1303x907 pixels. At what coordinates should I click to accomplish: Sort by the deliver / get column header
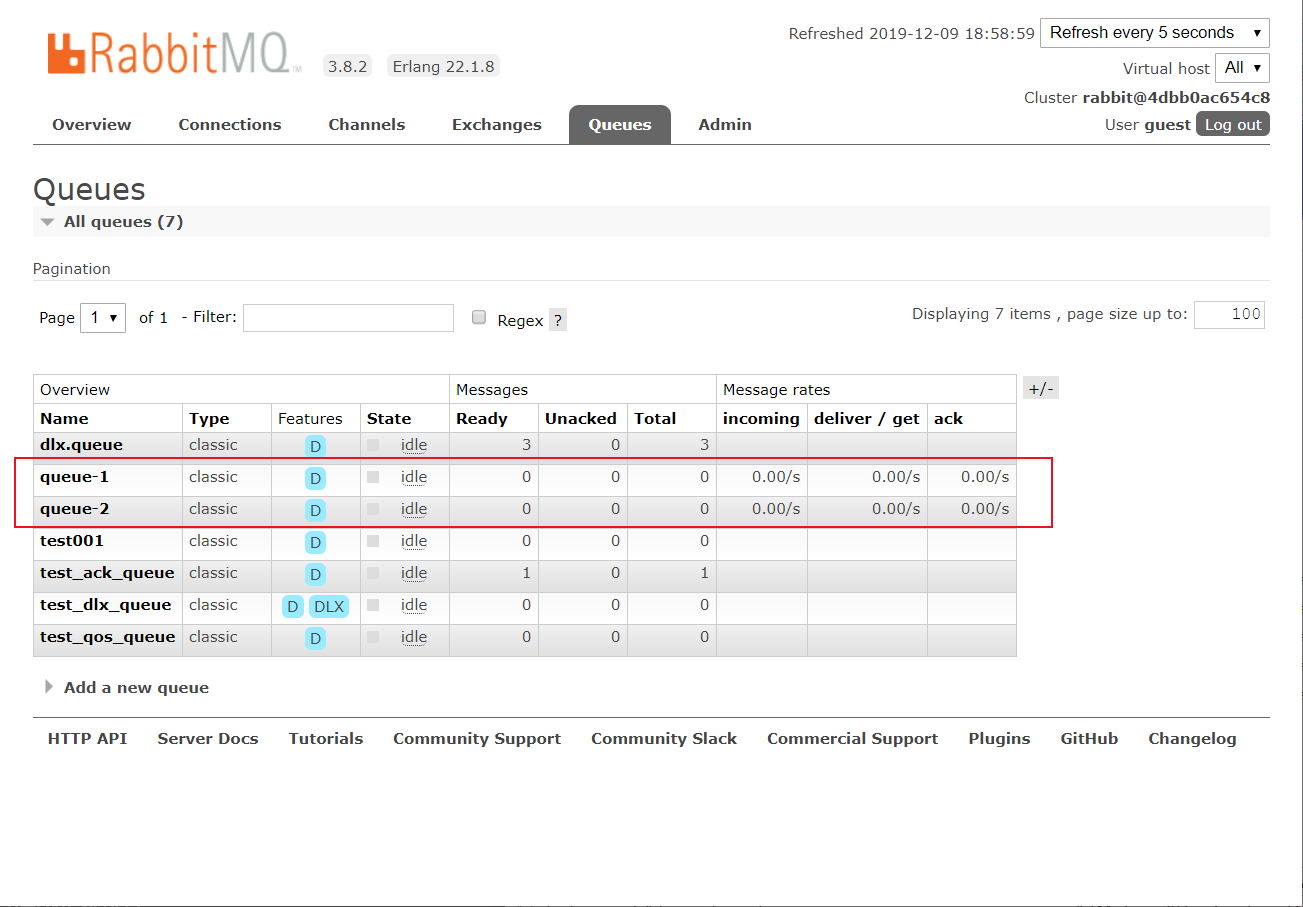867,419
